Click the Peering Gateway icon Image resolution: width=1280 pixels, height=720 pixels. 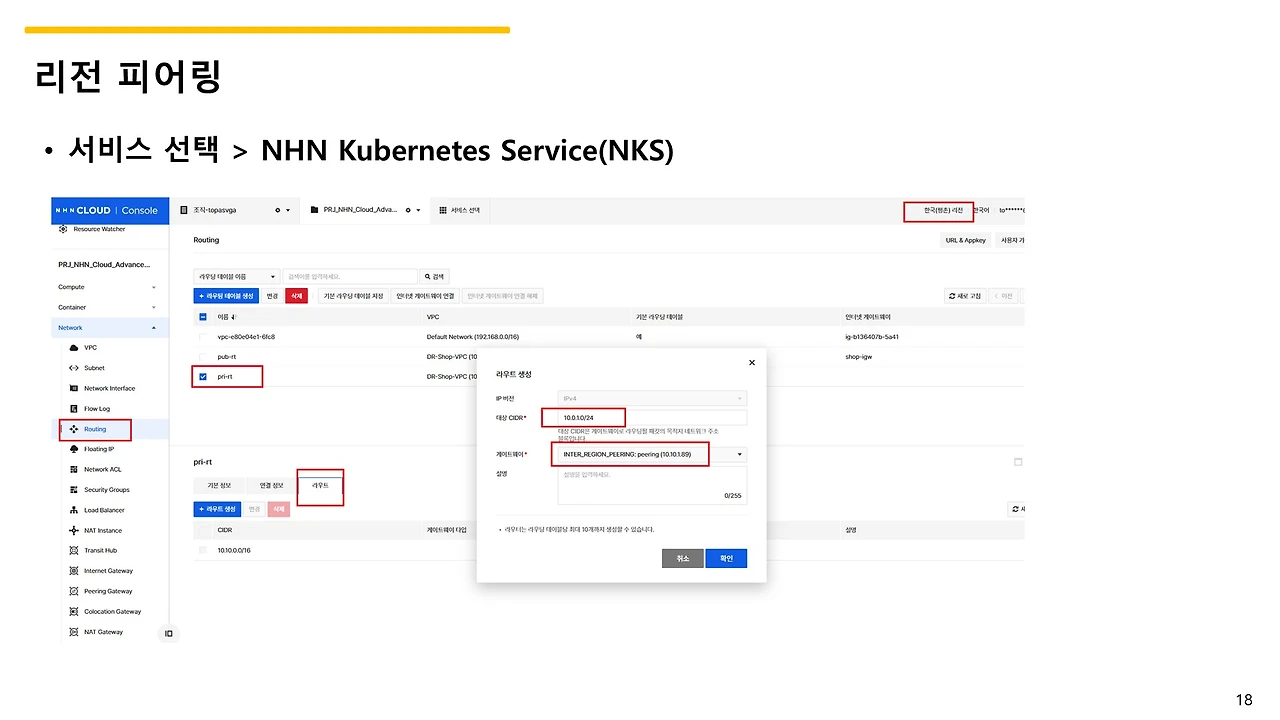pyautogui.click(x=74, y=591)
